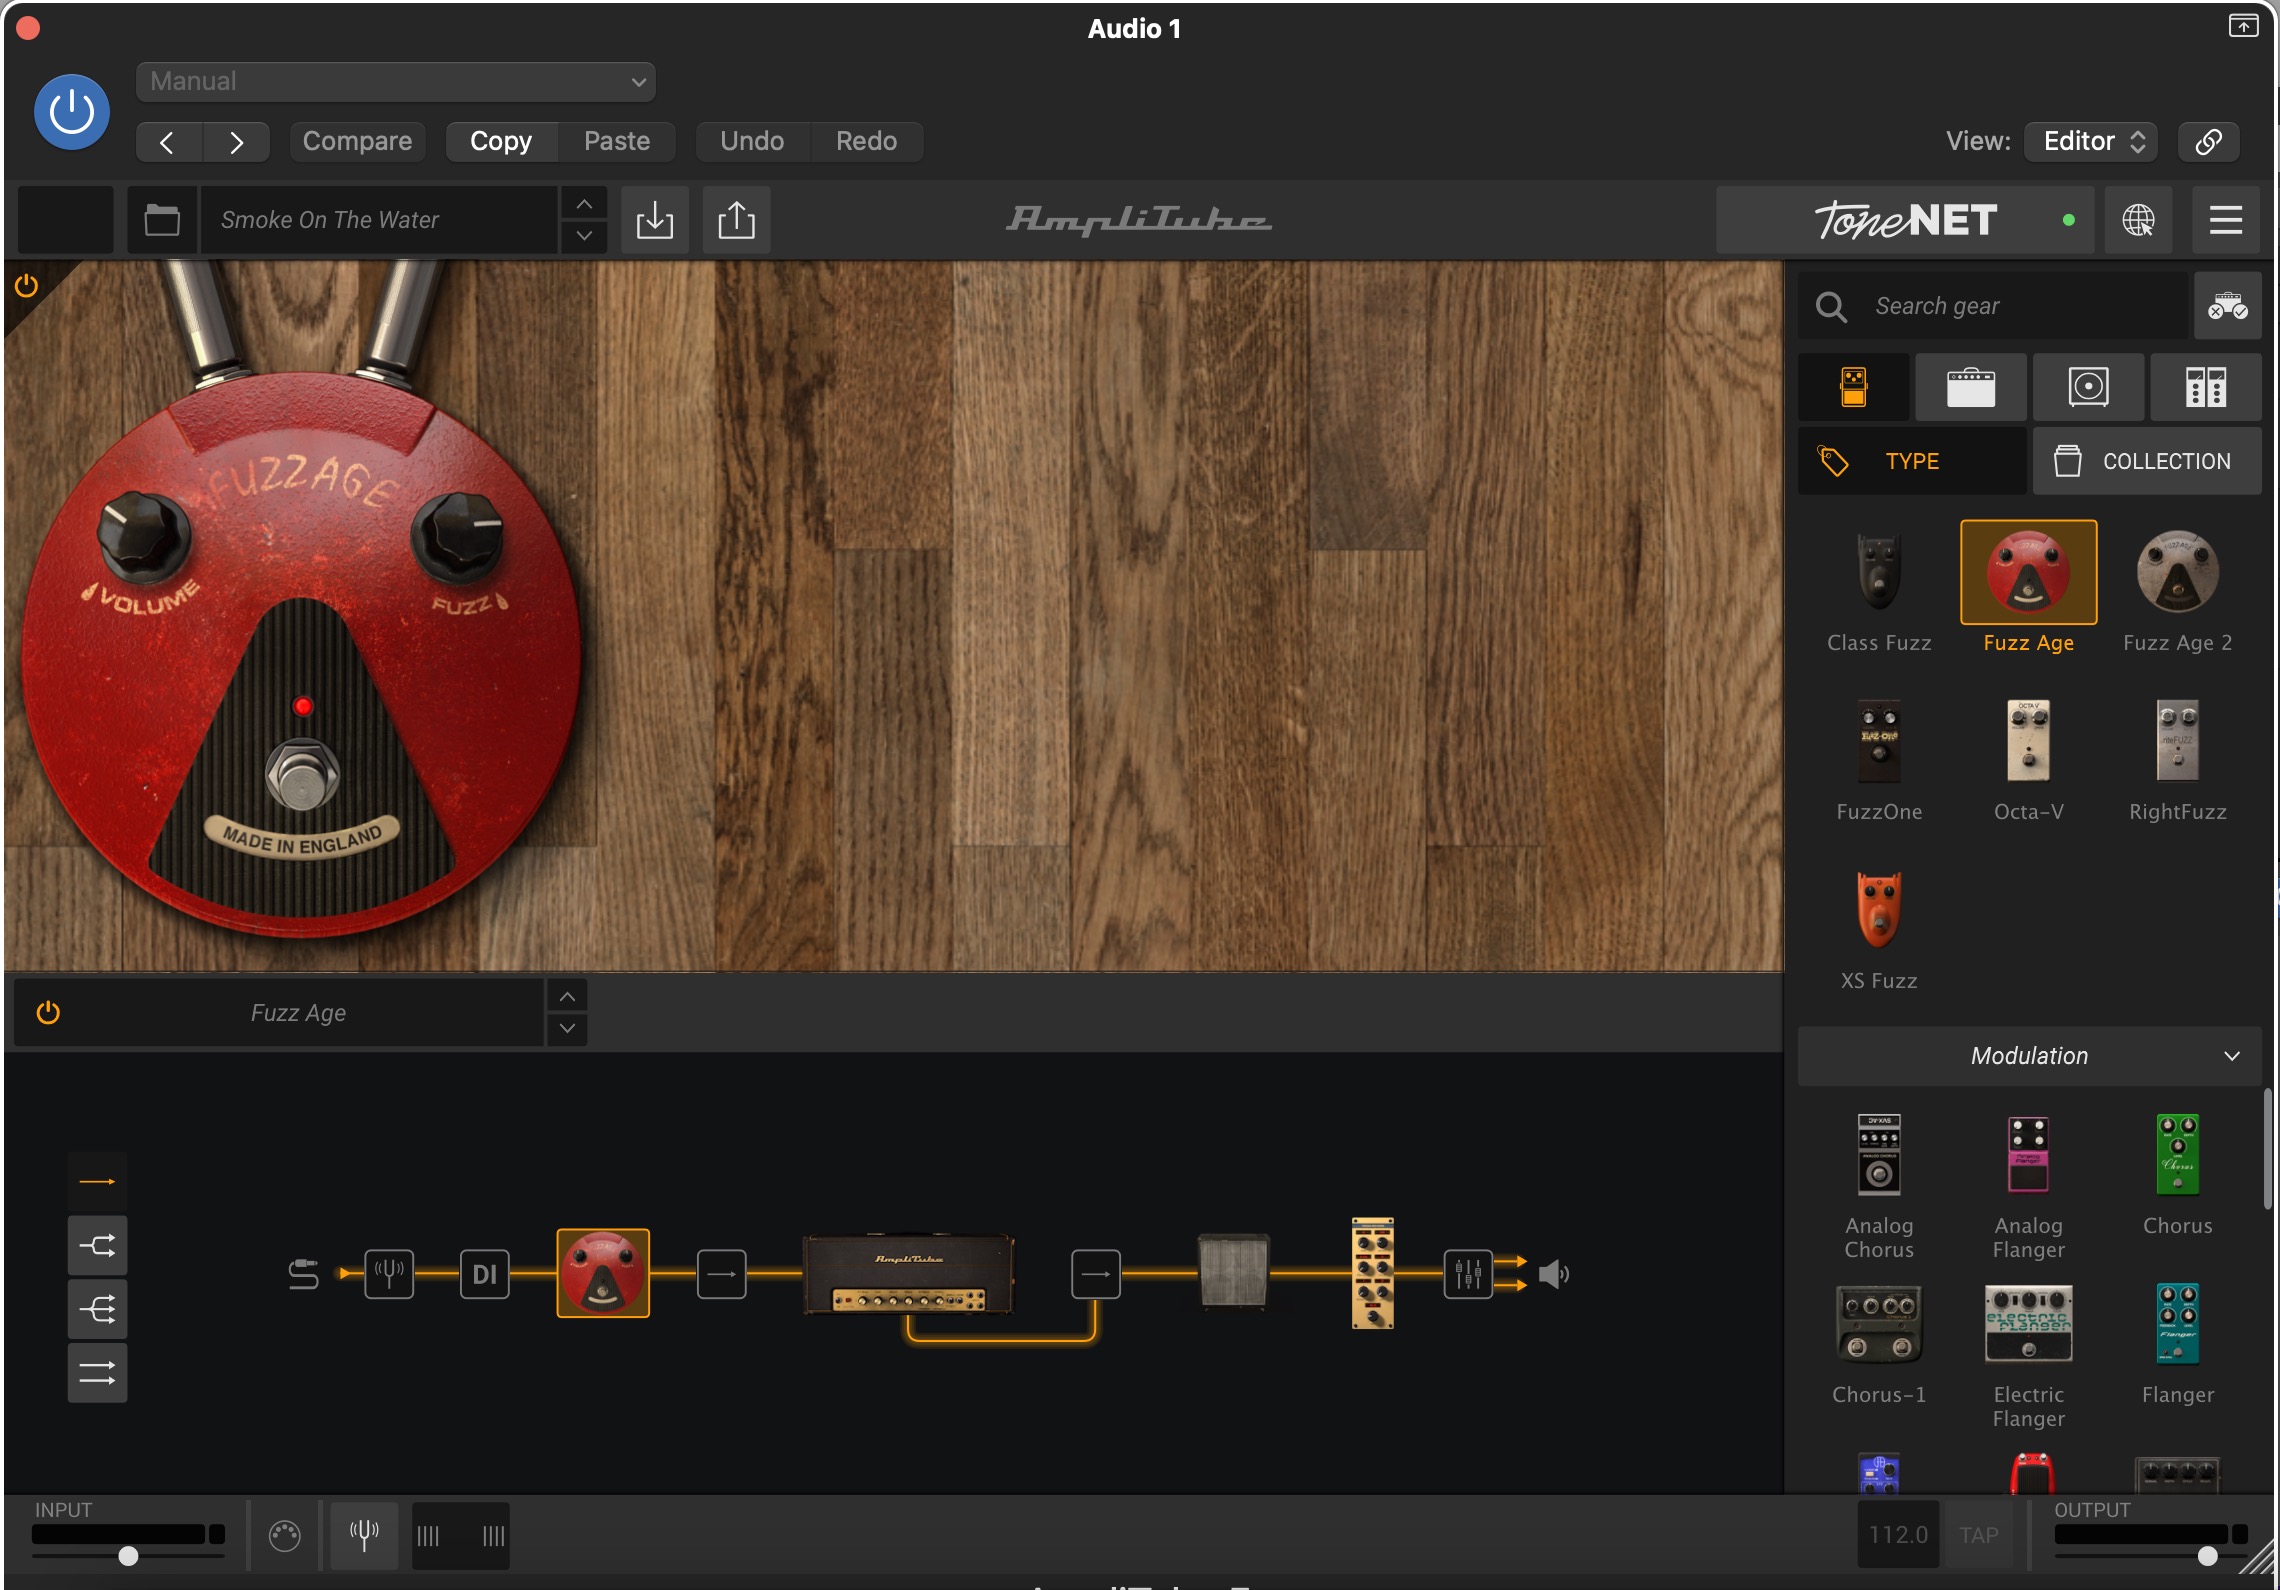Select the amplifier head in chain
Screen dimensions: 2280x1590
[x=909, y=1273]
